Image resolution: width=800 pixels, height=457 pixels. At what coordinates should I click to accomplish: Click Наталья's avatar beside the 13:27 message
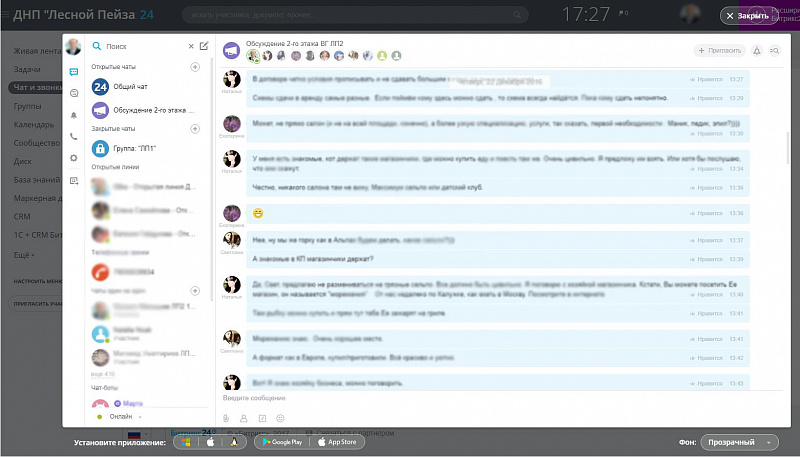tap(232, 79)
